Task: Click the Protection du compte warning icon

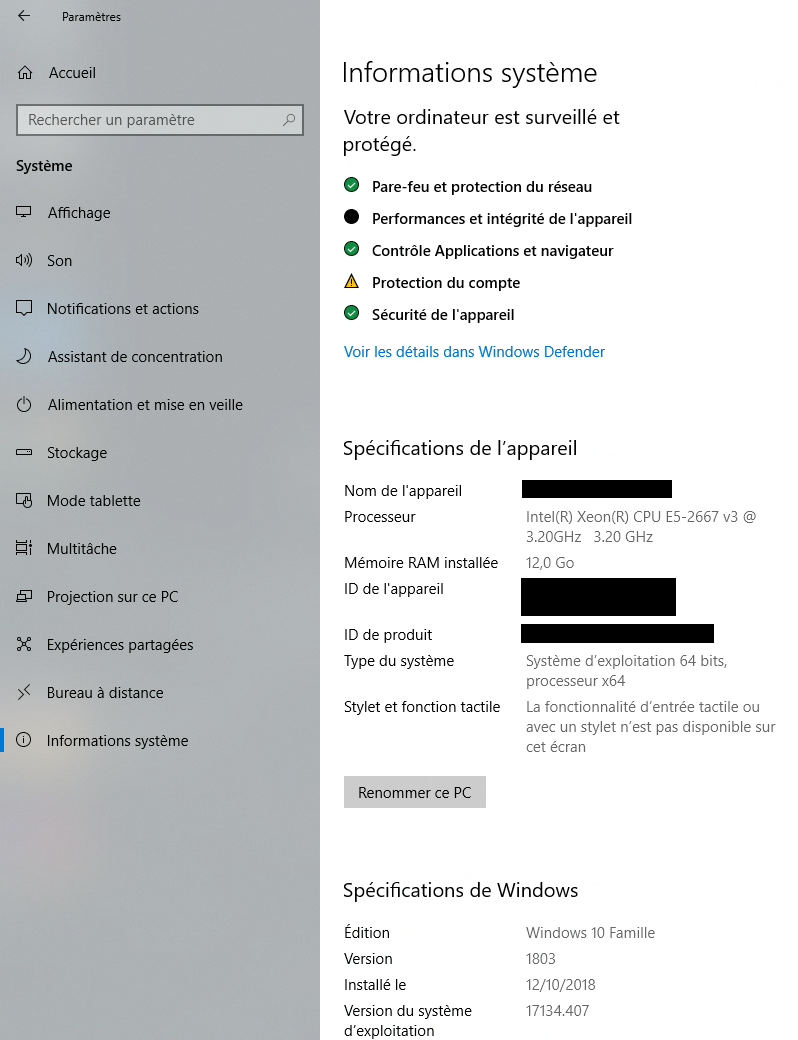Action: [x=352, y=282]
